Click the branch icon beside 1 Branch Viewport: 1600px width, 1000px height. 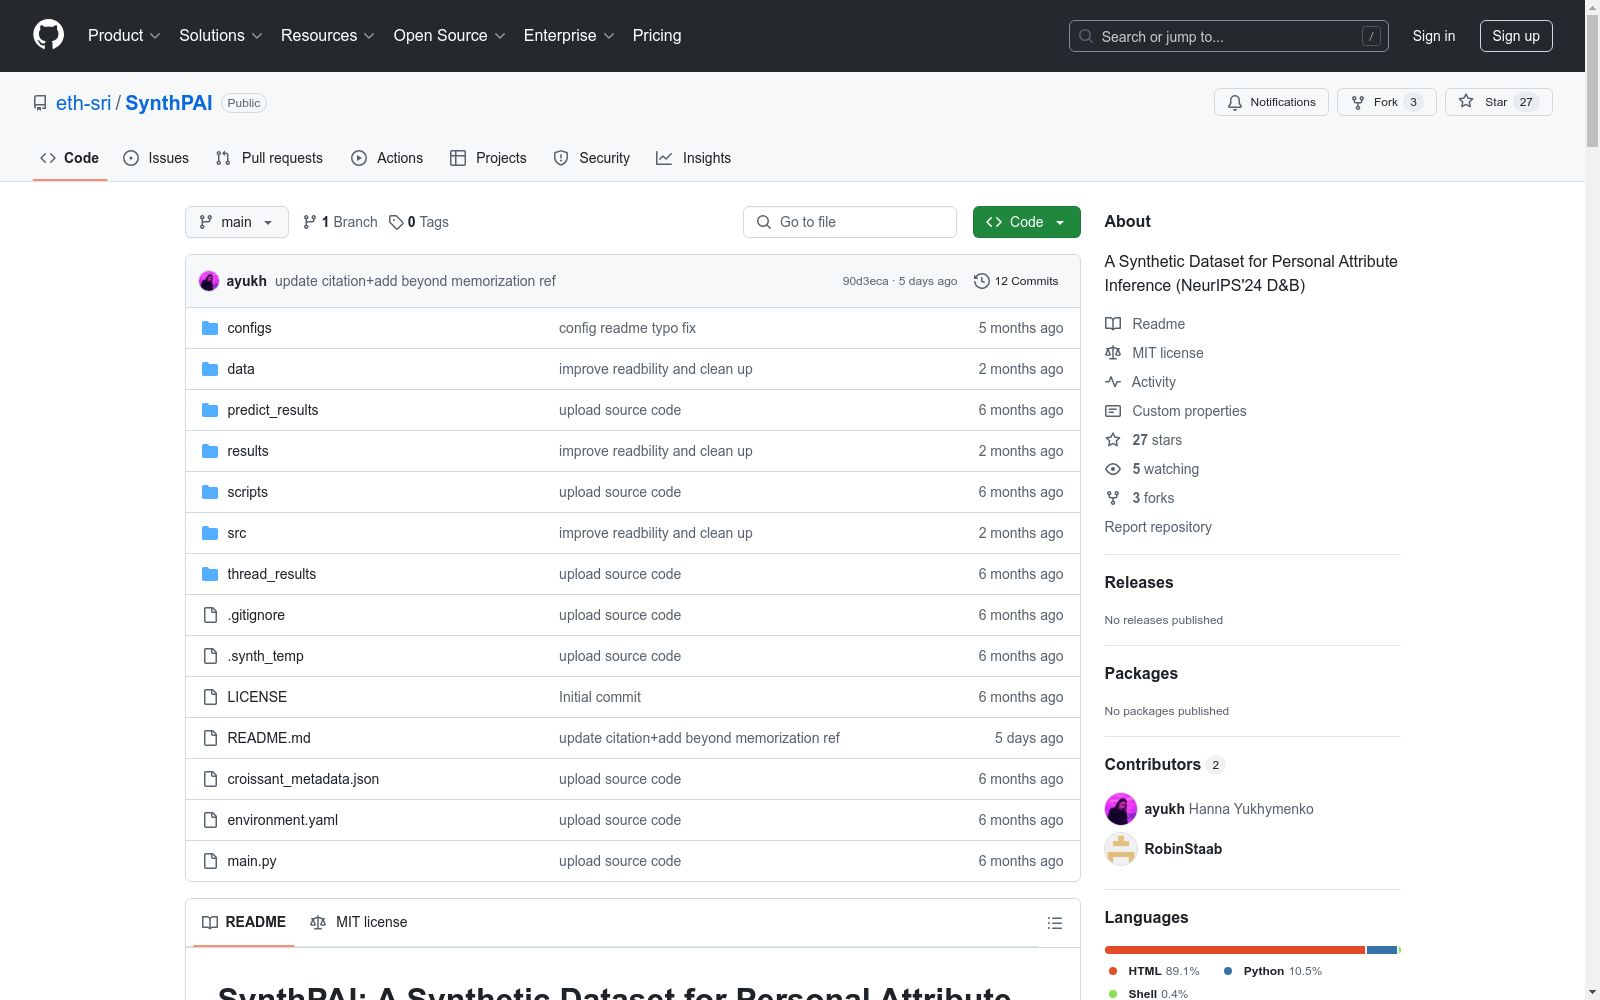tap(310, 222)
